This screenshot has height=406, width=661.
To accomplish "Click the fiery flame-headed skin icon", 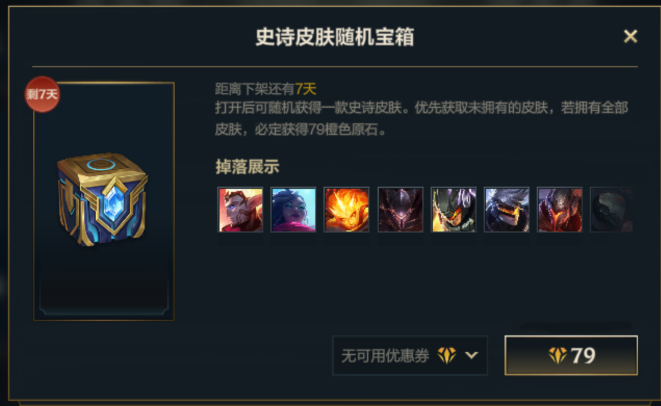I will pos(347,210).
